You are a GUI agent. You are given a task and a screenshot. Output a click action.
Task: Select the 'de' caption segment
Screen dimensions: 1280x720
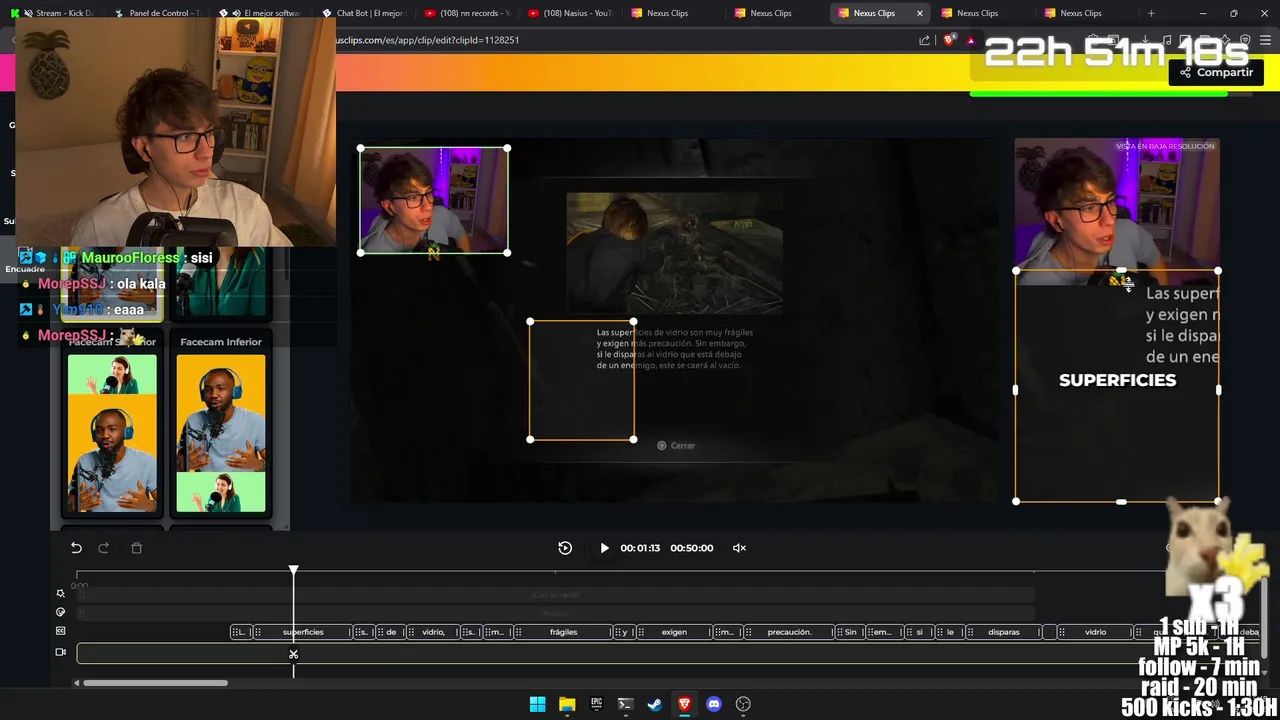tap(391, 632)
